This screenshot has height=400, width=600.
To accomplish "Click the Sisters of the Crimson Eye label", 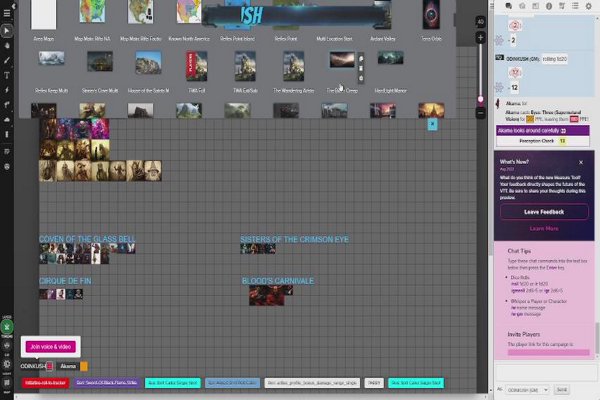I will pos(294,239).
